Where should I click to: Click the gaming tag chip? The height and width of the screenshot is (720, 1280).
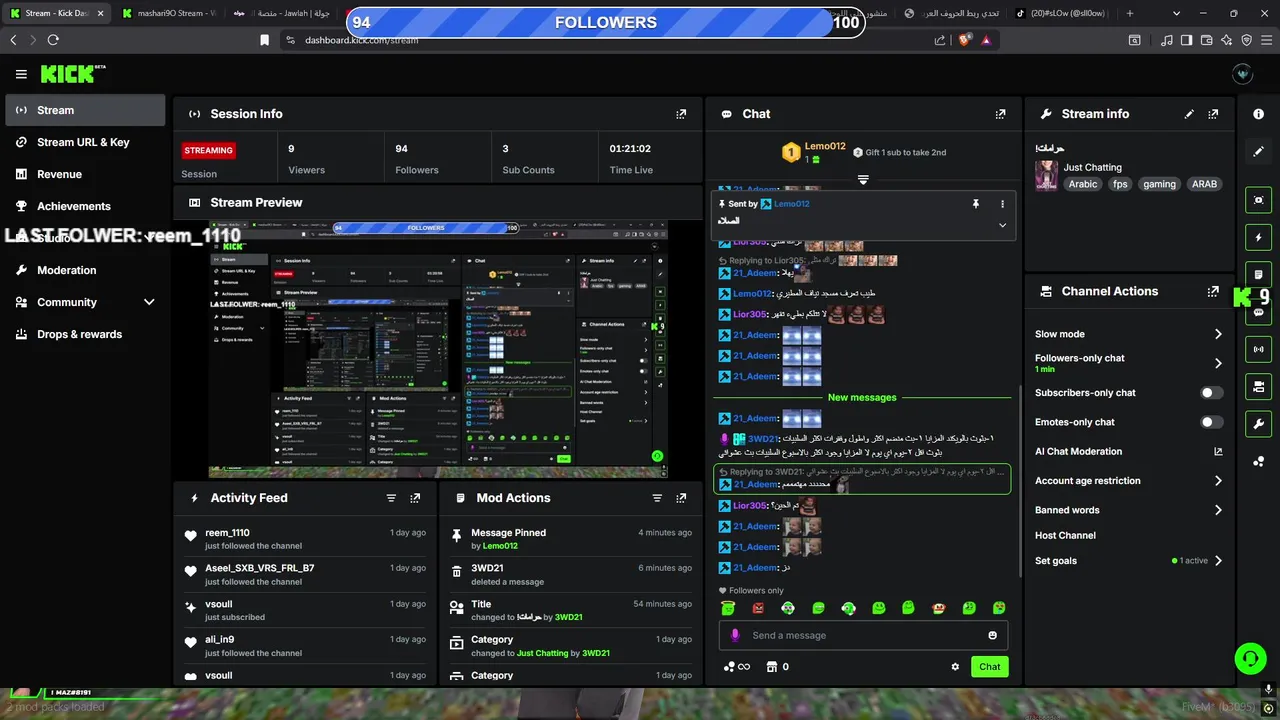tap(1159, 184)
